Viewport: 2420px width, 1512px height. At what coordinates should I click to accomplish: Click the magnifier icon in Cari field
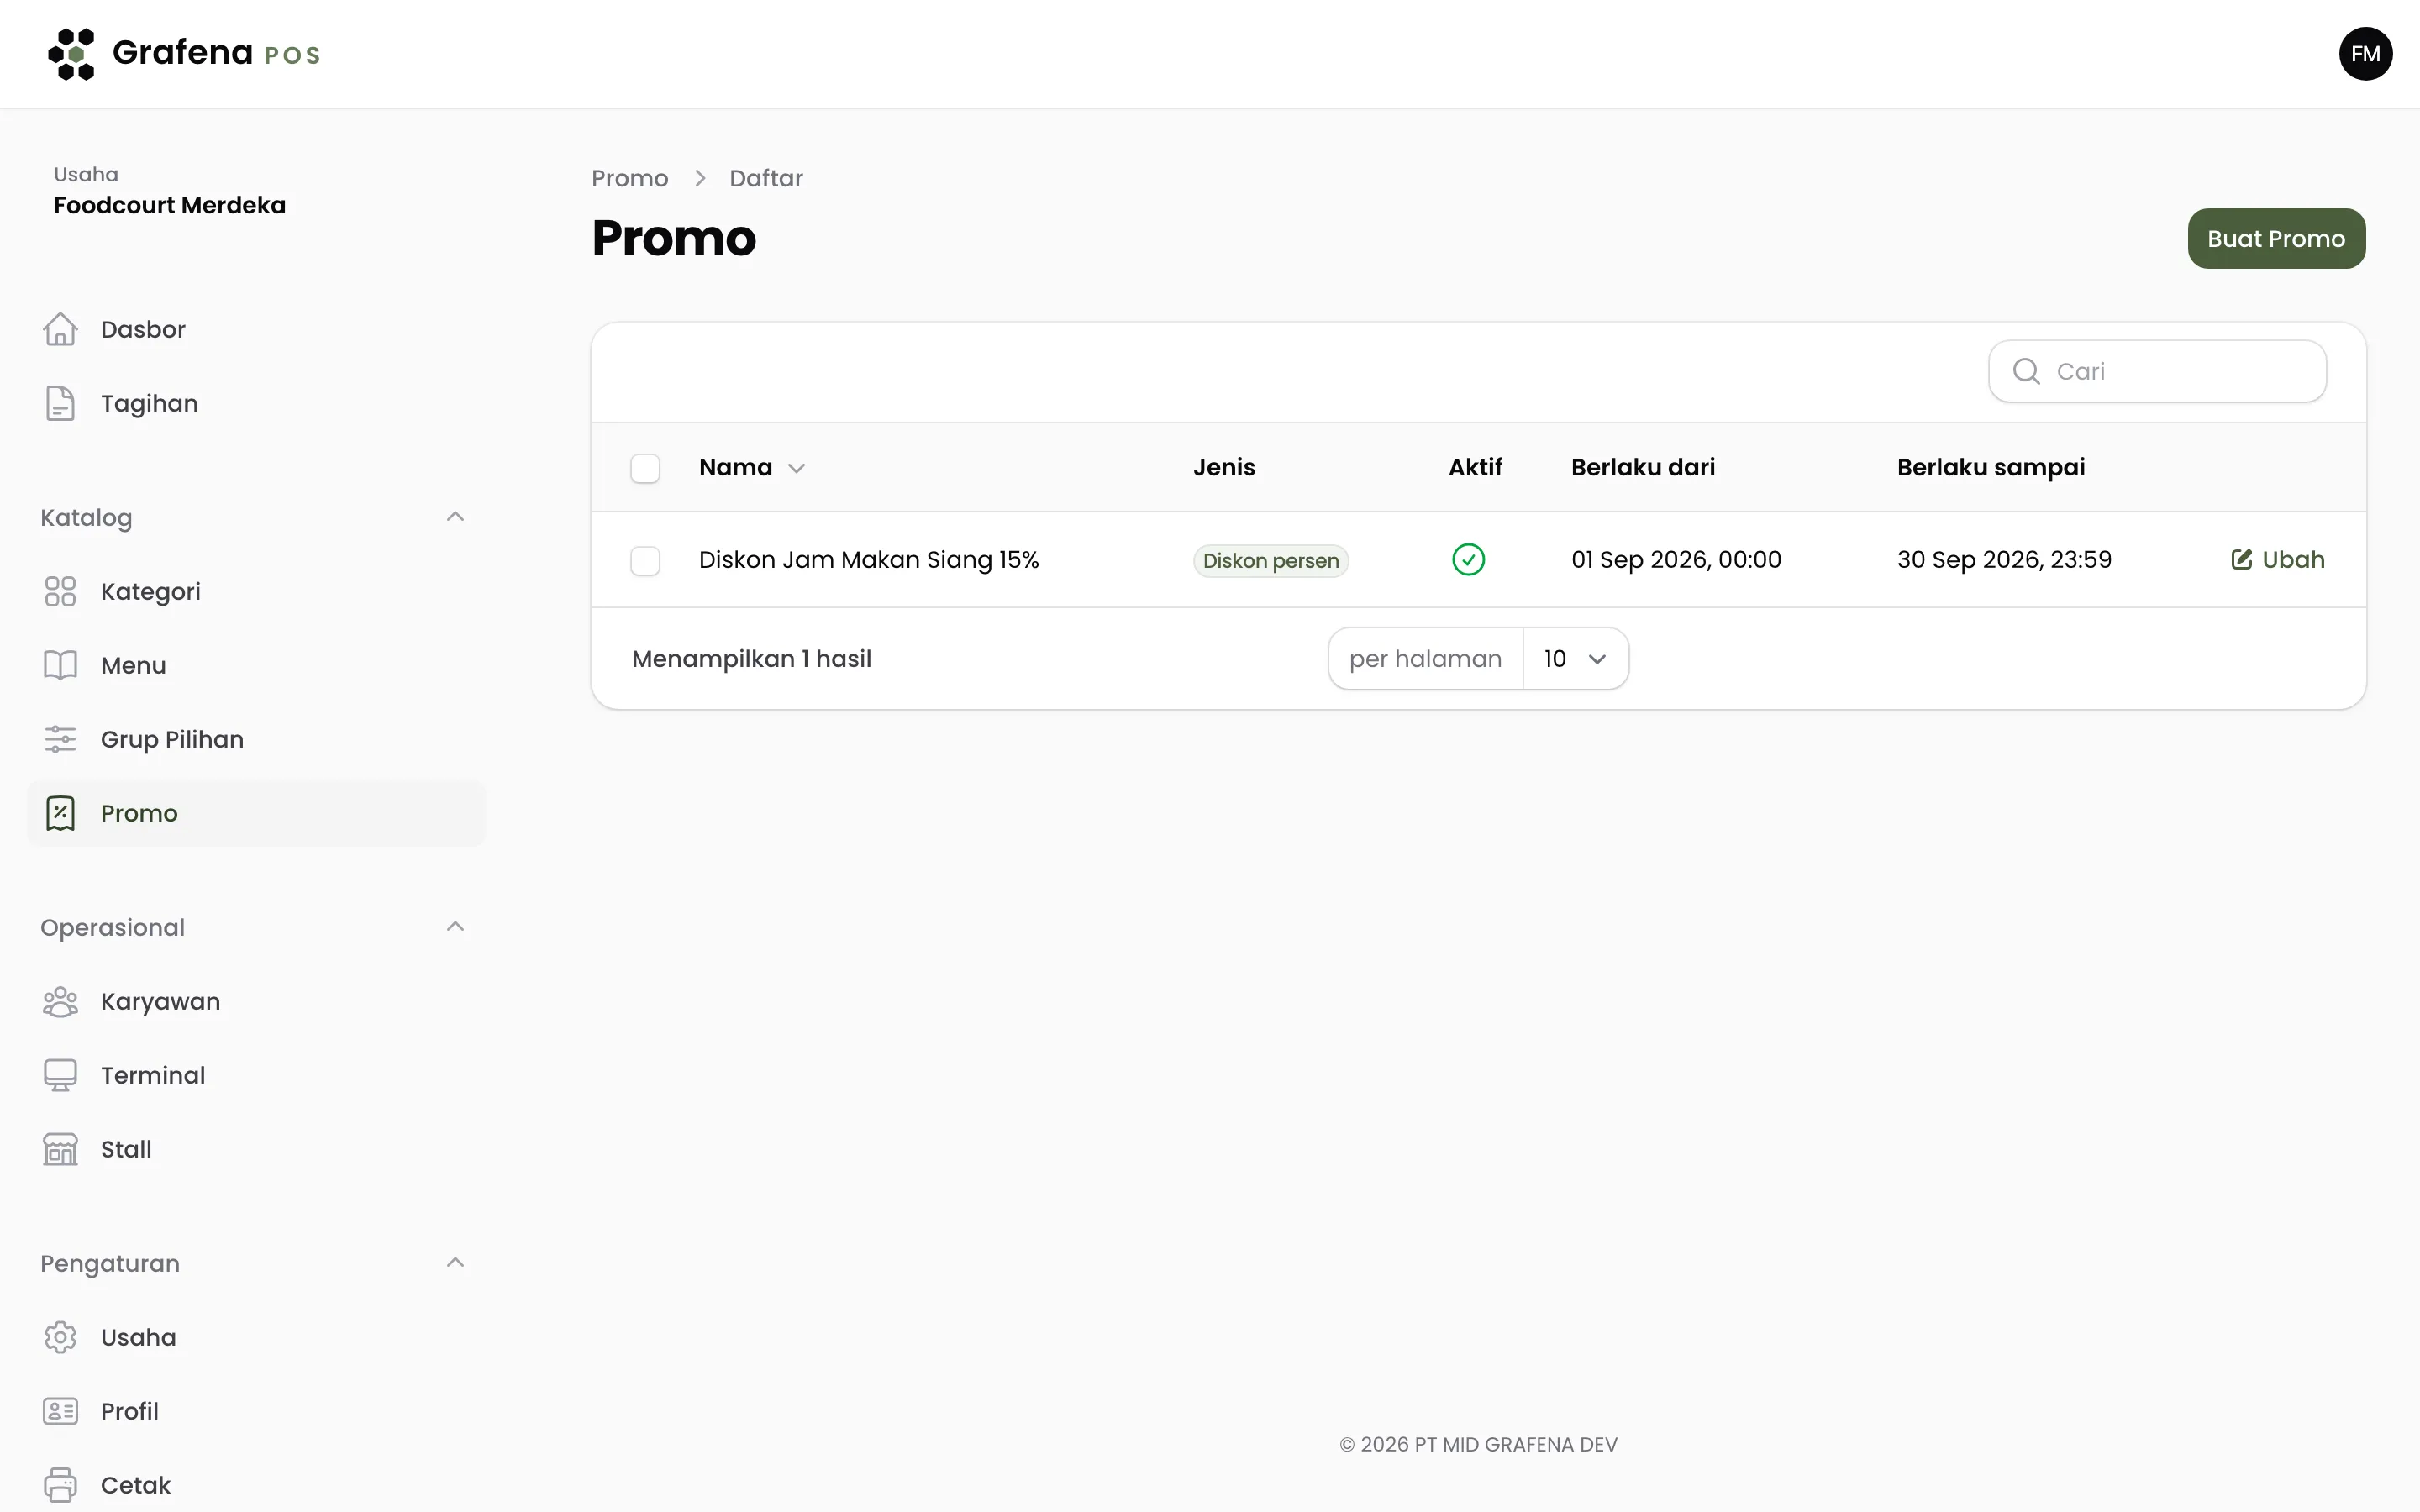(x=2026, y=371)
